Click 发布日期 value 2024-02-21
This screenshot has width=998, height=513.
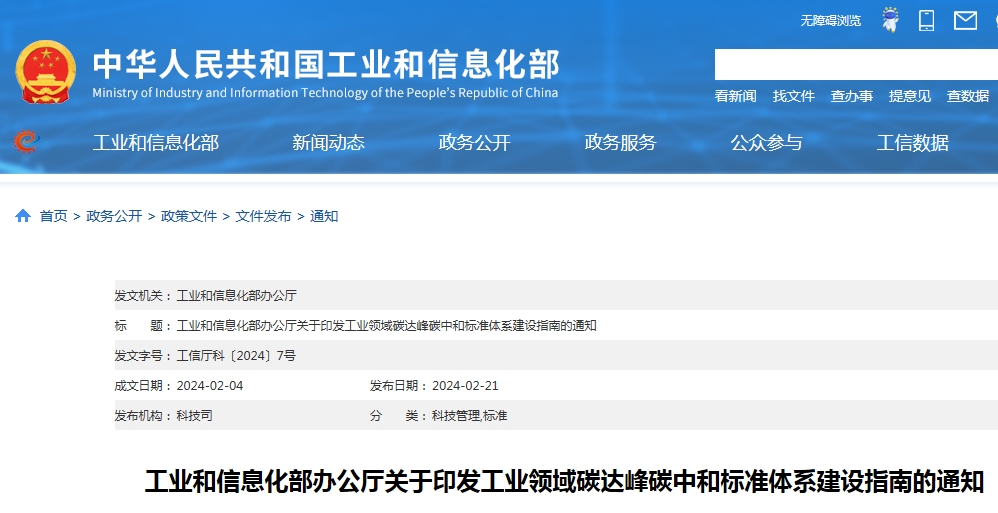pyautogui.click(x=465, y=386)
